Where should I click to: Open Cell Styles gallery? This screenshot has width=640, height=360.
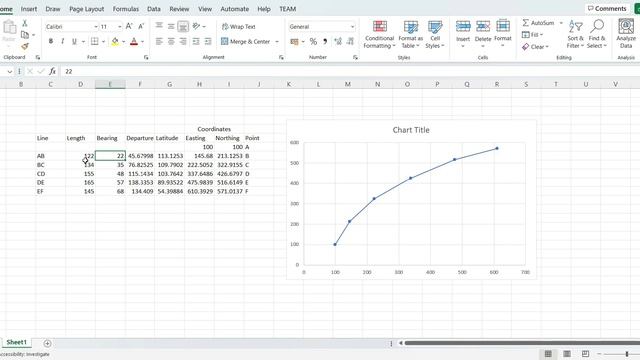[x=435, y=34]
